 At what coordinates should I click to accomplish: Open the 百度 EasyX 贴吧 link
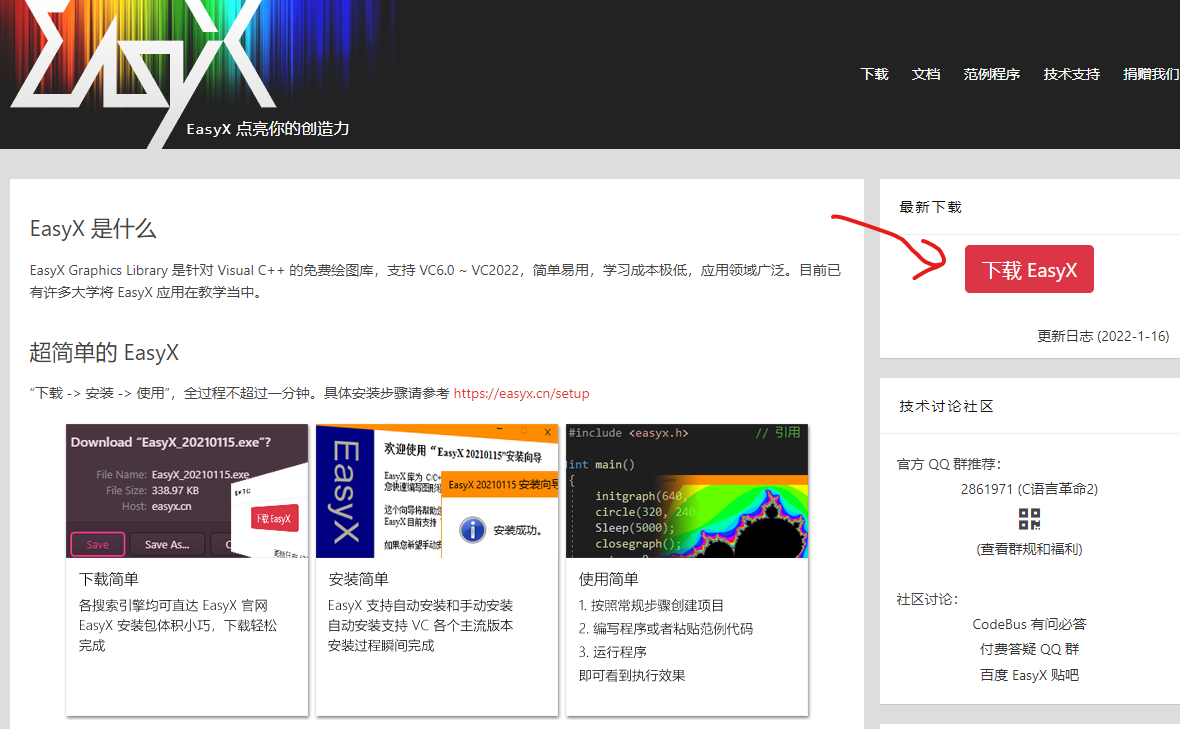point(1029,675)
